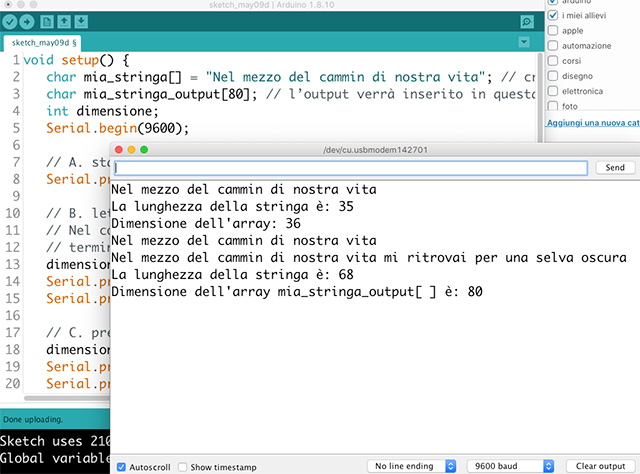Click output line 'La lunghezza della stringa è: 68'
This screenshot has height=474, width=640.
click(x=232, y=275)
